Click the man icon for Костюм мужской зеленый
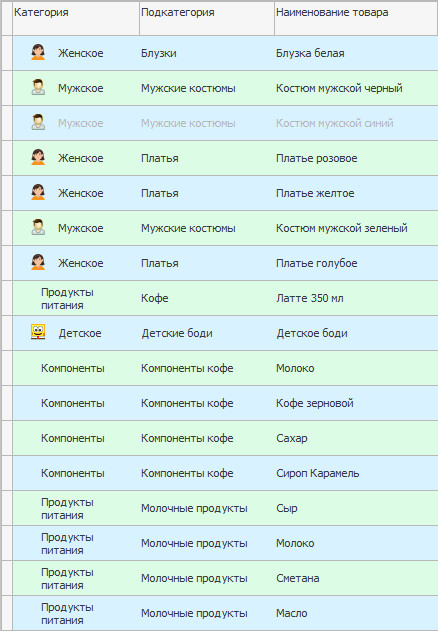This screenshot has width=438, height=631. click(x=38, y=227)
